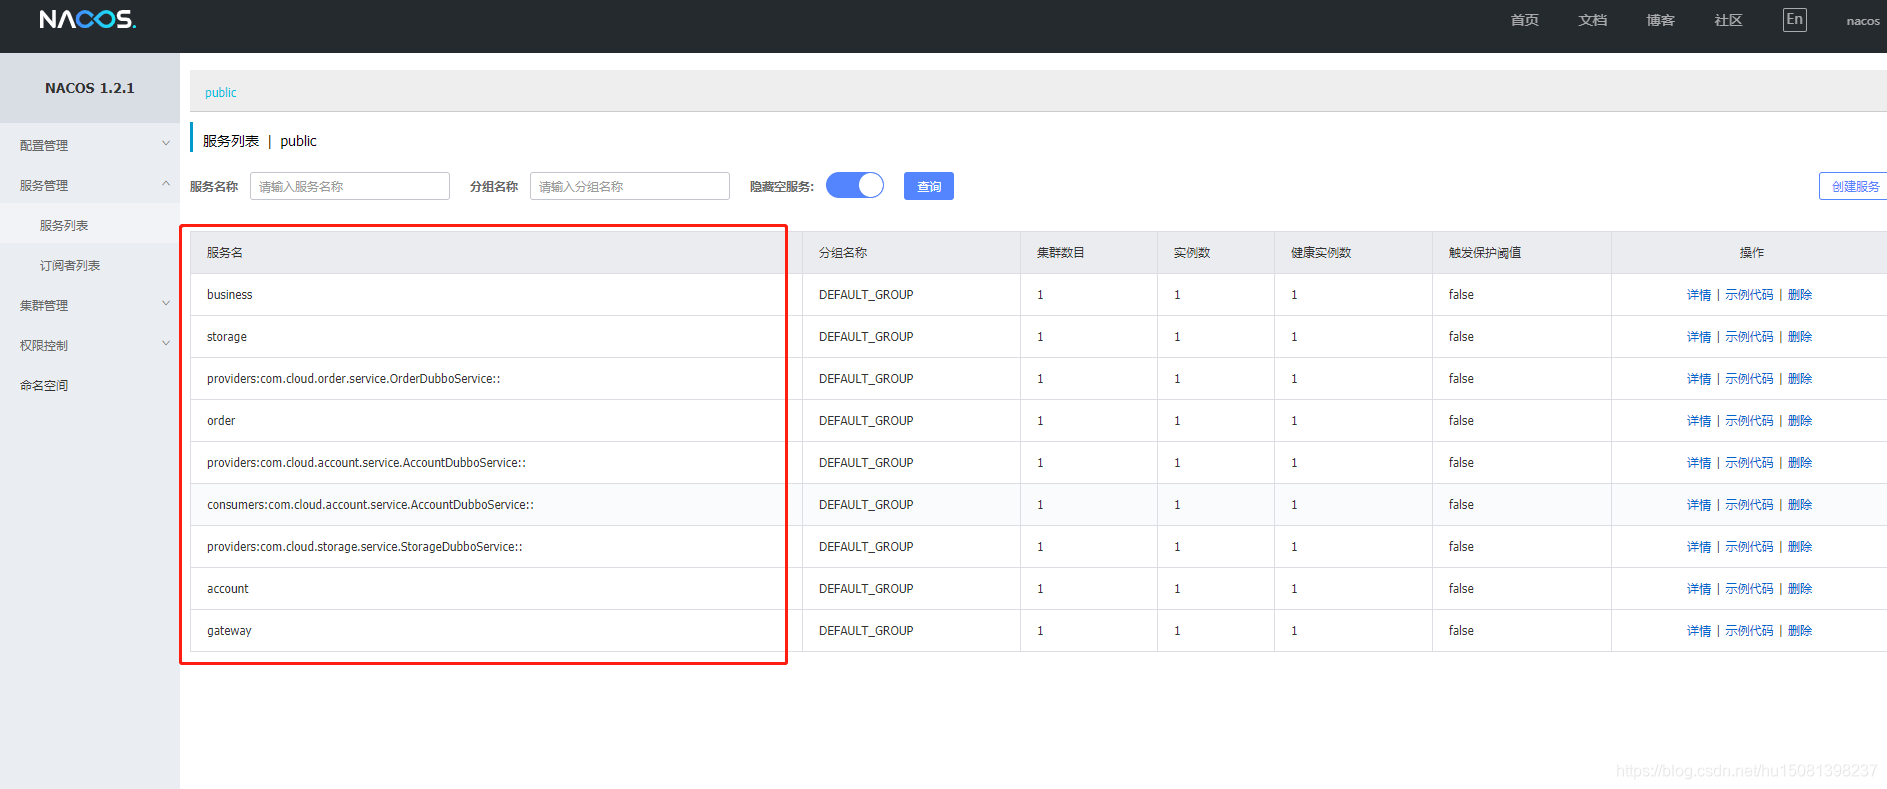The width and height of the screenshot is (1887, 789).
Task: Select the storage service name cell
Action: 496,337
